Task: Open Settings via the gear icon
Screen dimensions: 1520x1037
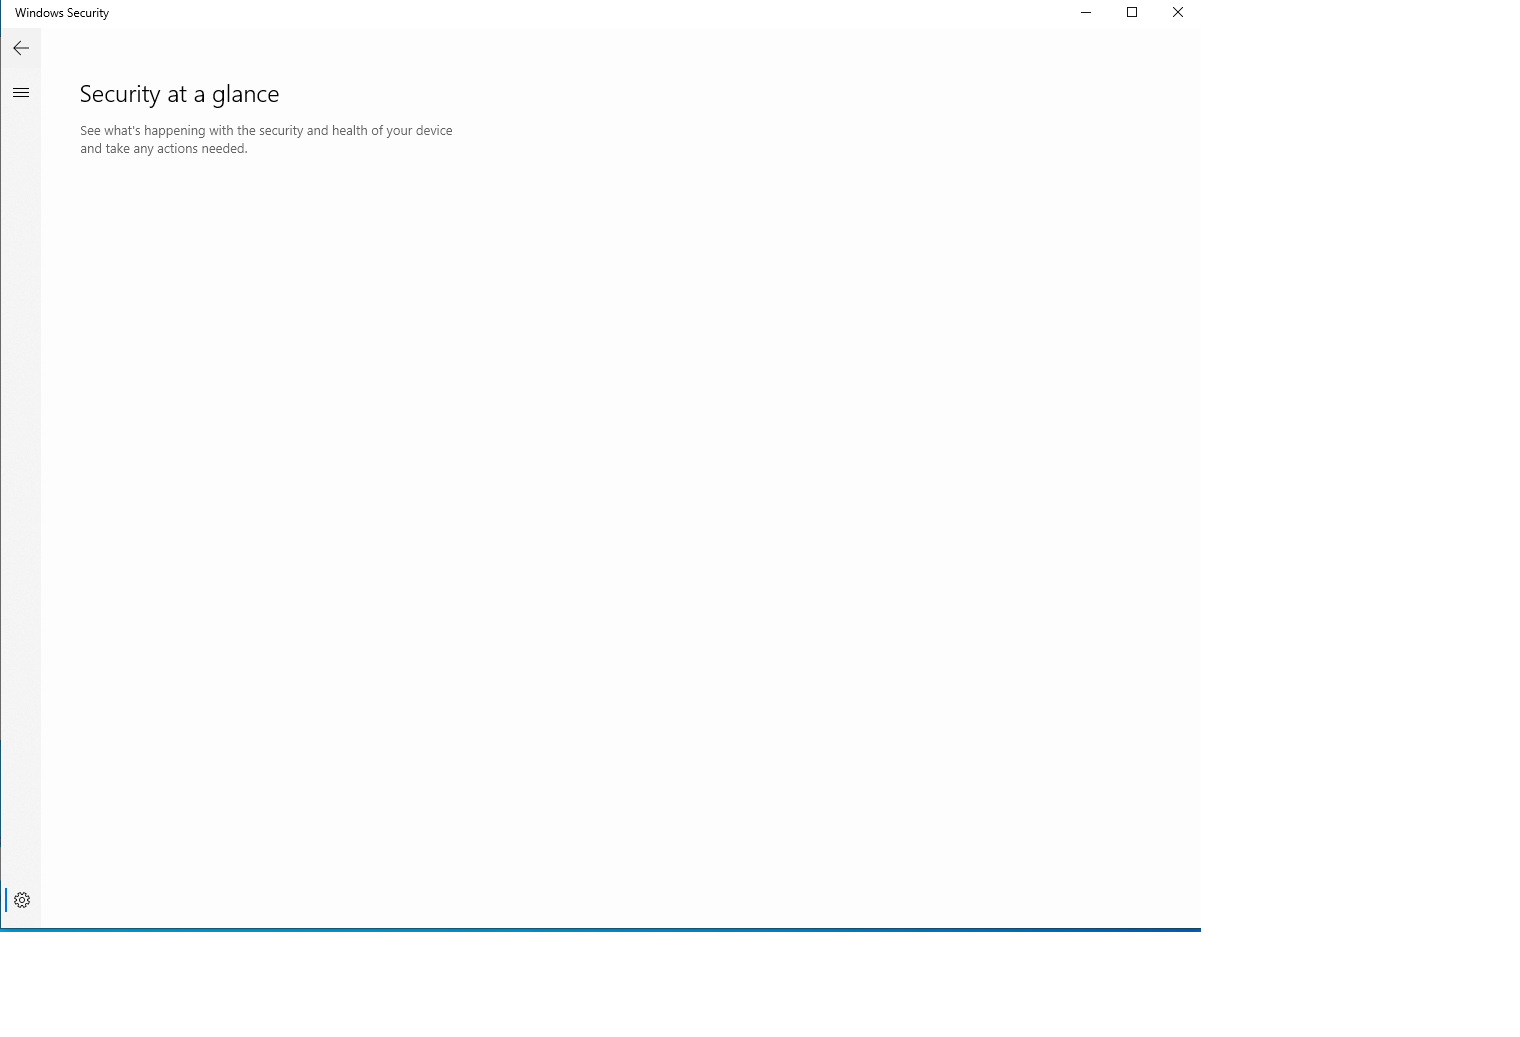Action: (22, 900)
